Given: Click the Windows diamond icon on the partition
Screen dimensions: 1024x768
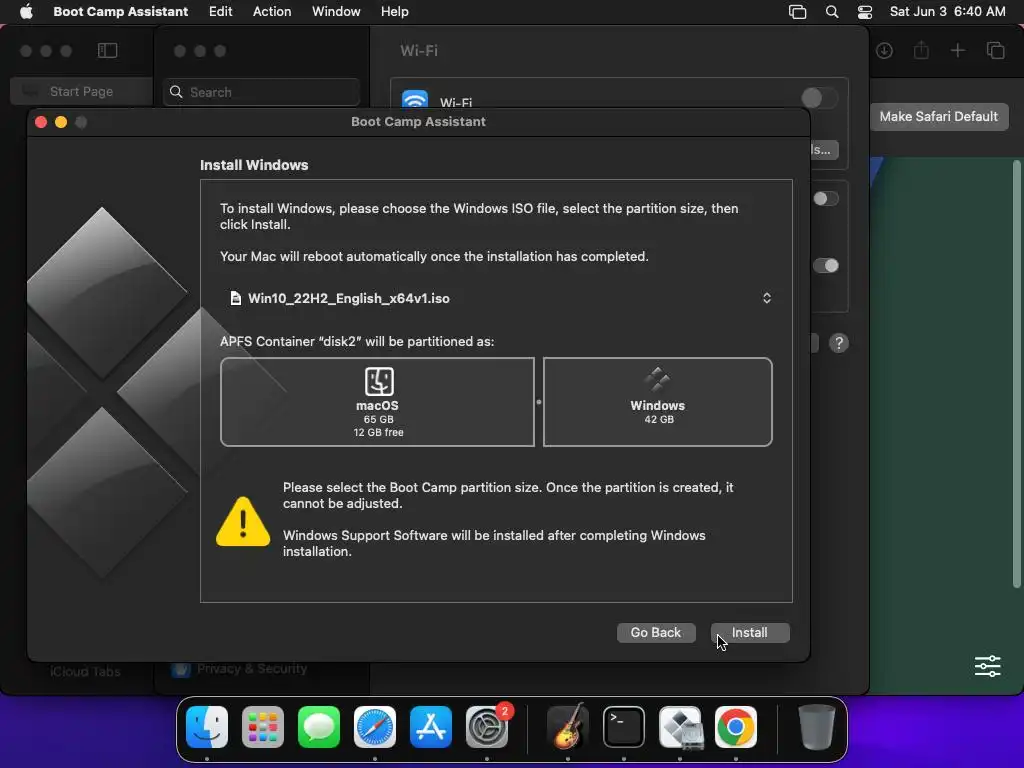Looking at the screenshot, I should [658, 381].
